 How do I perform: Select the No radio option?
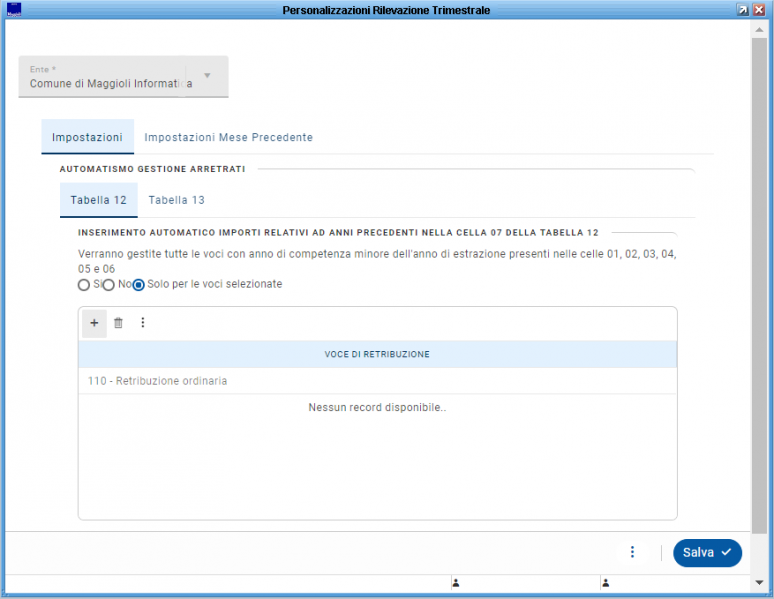point(109,285)
